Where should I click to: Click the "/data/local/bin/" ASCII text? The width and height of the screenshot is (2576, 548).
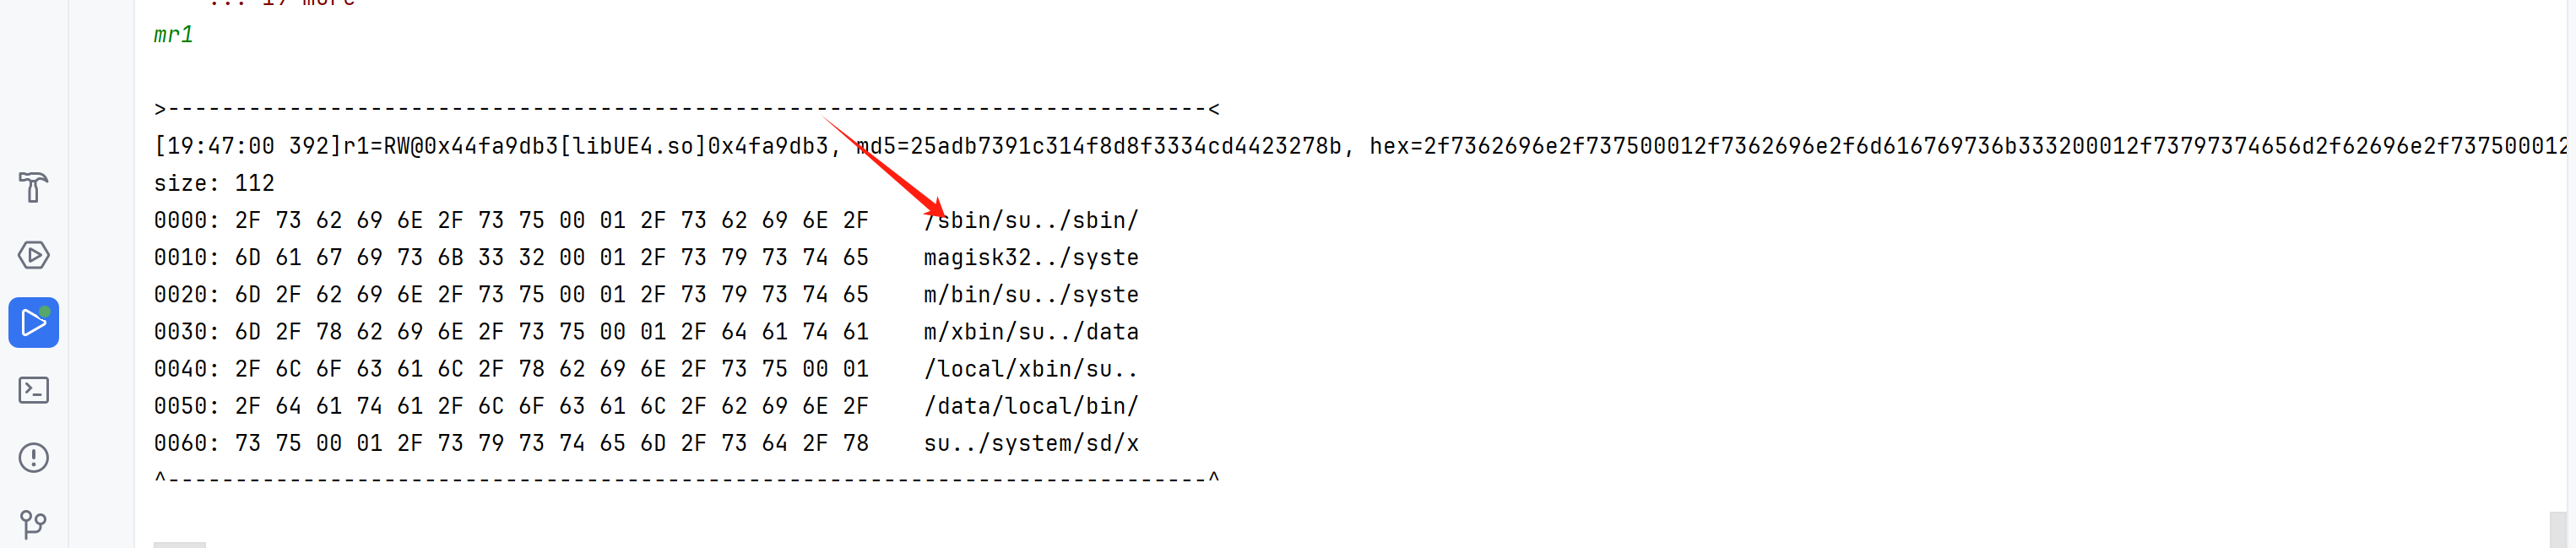click(x=1031, y=406)
